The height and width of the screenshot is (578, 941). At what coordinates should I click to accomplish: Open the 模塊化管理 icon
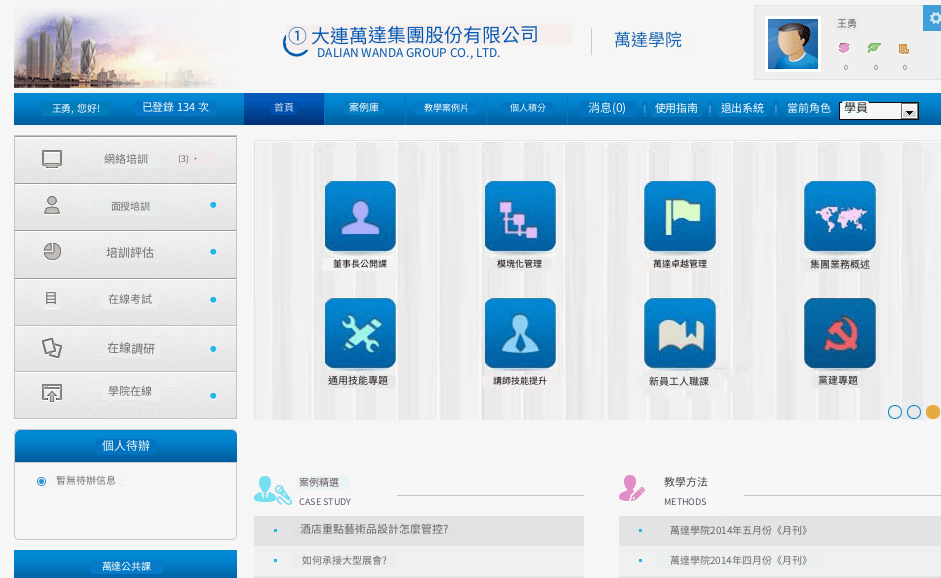point(520,216)
